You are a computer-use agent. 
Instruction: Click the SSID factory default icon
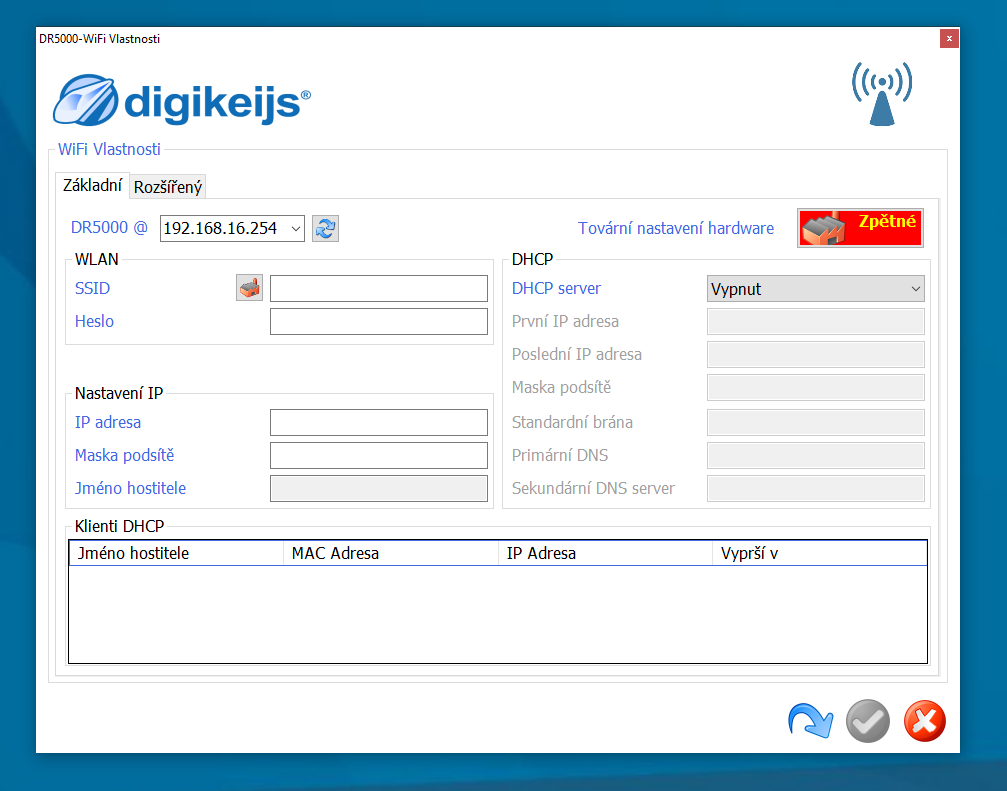point(249,288)
